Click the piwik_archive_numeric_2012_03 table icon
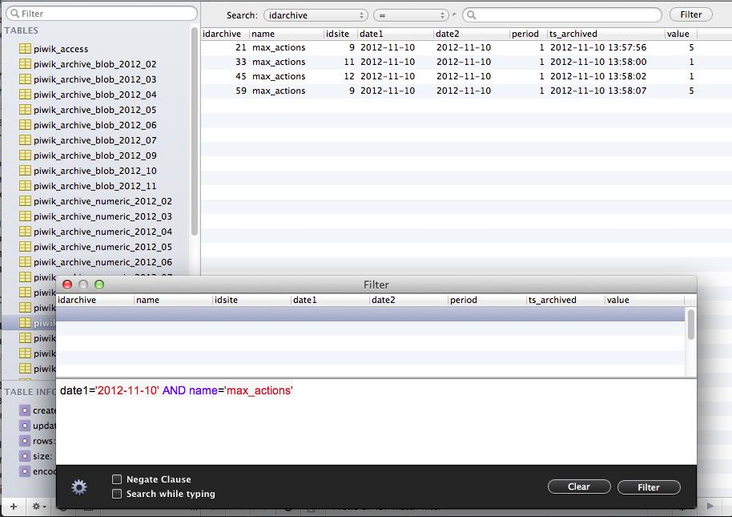 tap(25, 216)
